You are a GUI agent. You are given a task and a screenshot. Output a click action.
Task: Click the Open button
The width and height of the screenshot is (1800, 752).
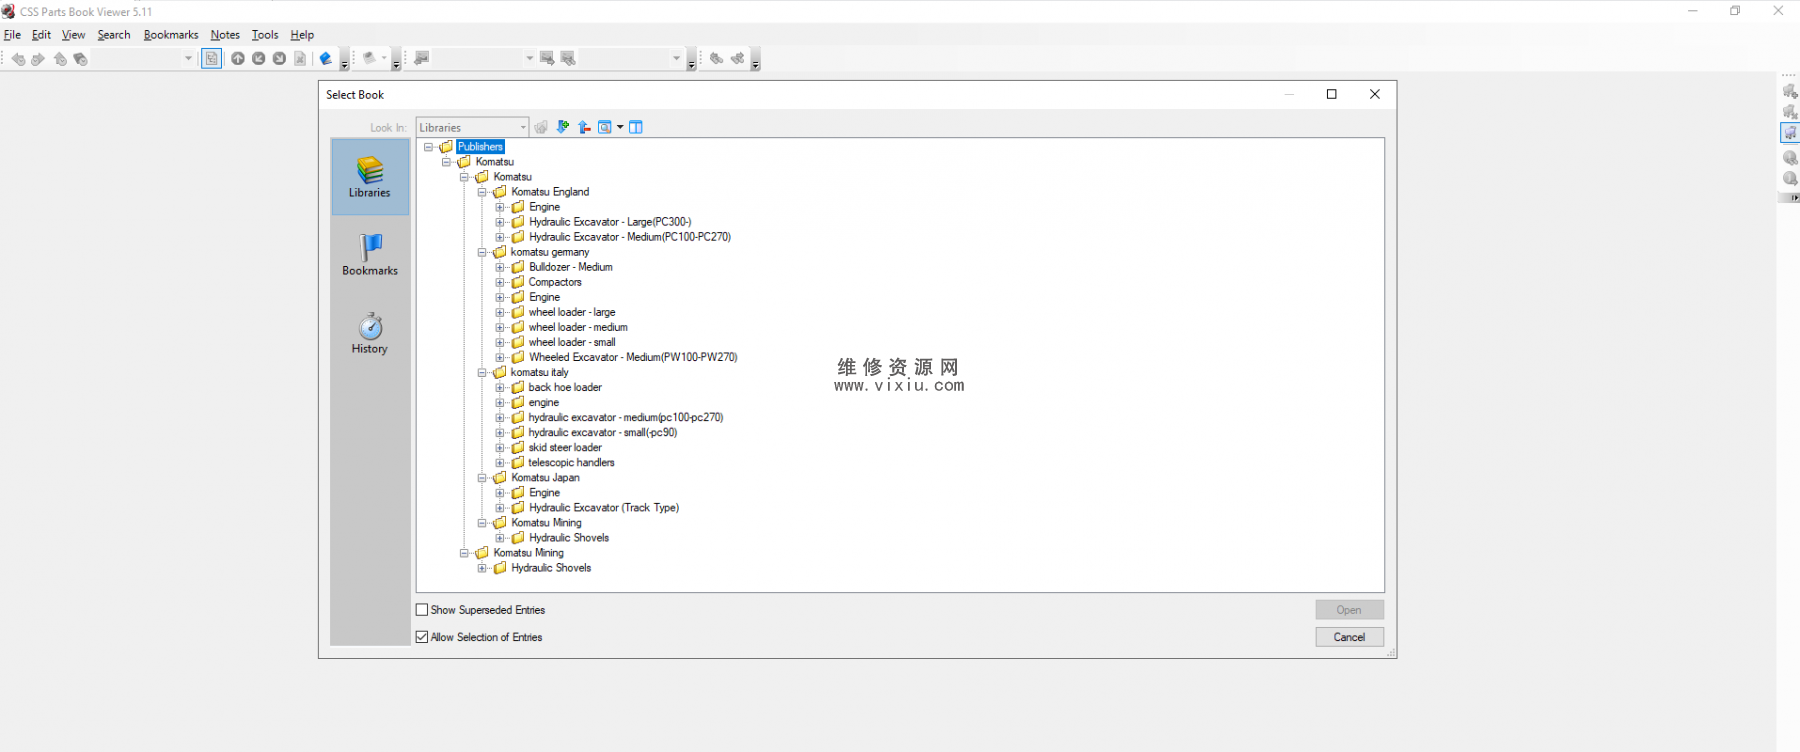pyautogui.click(x=1349, y=610)
